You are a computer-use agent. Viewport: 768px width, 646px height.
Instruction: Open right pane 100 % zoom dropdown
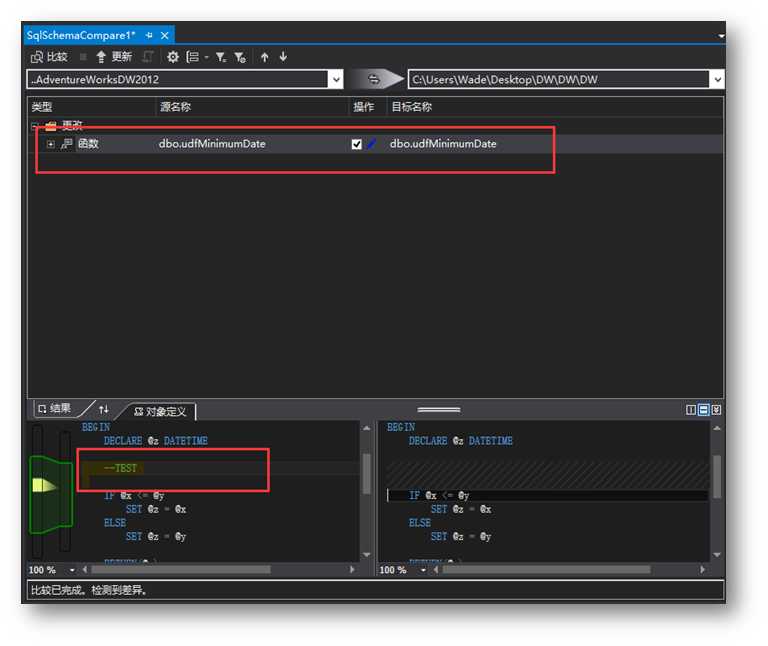[x=423, y=570]
